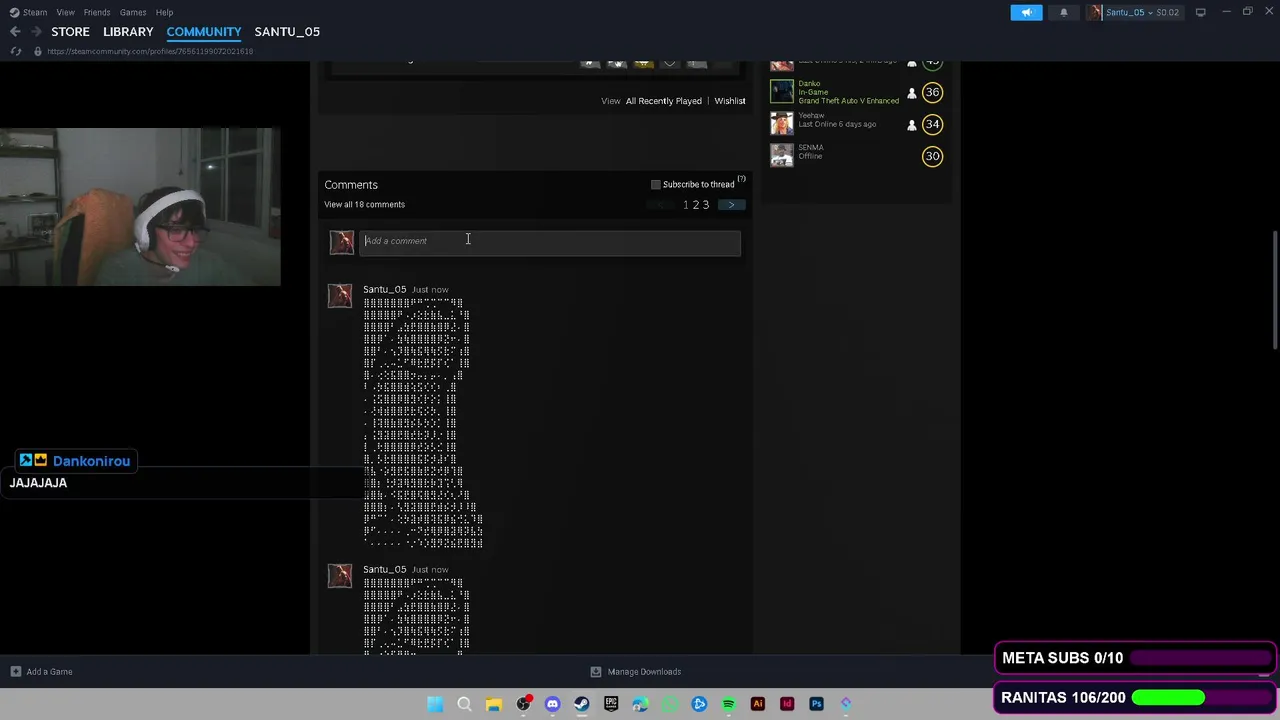This screenshot has width=1280, height=720.
Task: Go to next comments page arrow
Action: 731,205
